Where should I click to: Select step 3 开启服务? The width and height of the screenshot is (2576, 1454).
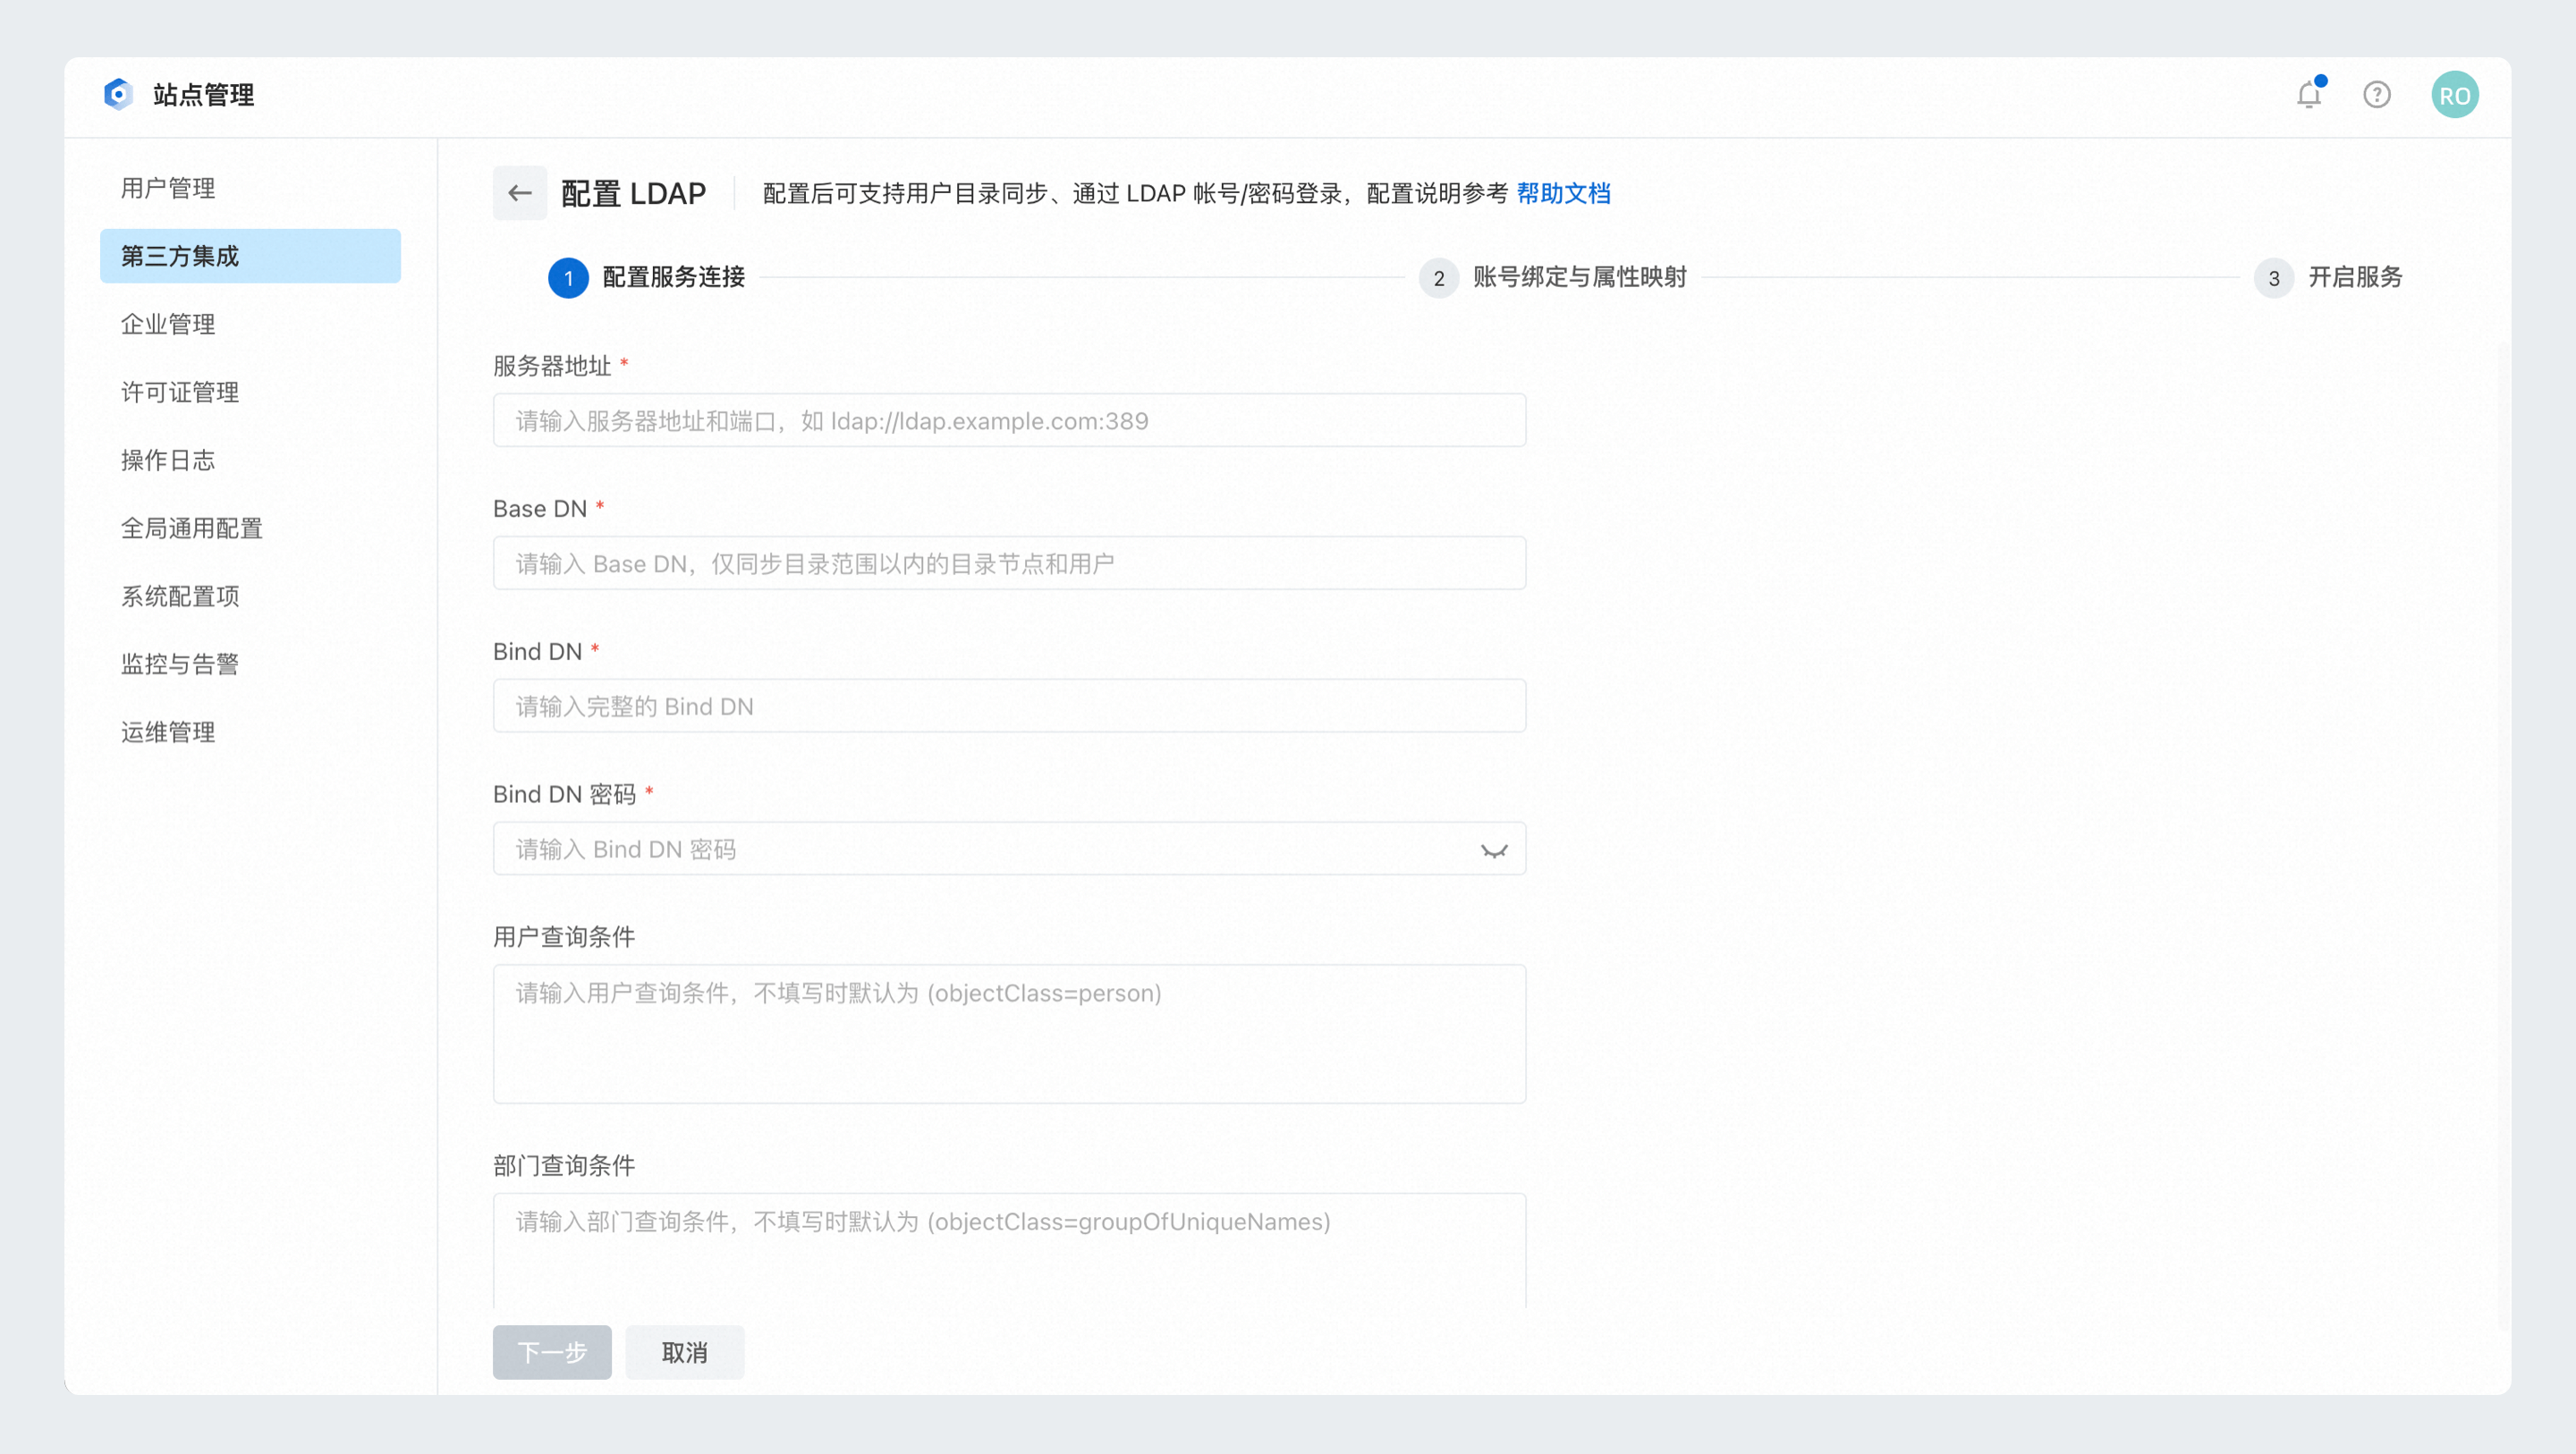pos(2329,278)
